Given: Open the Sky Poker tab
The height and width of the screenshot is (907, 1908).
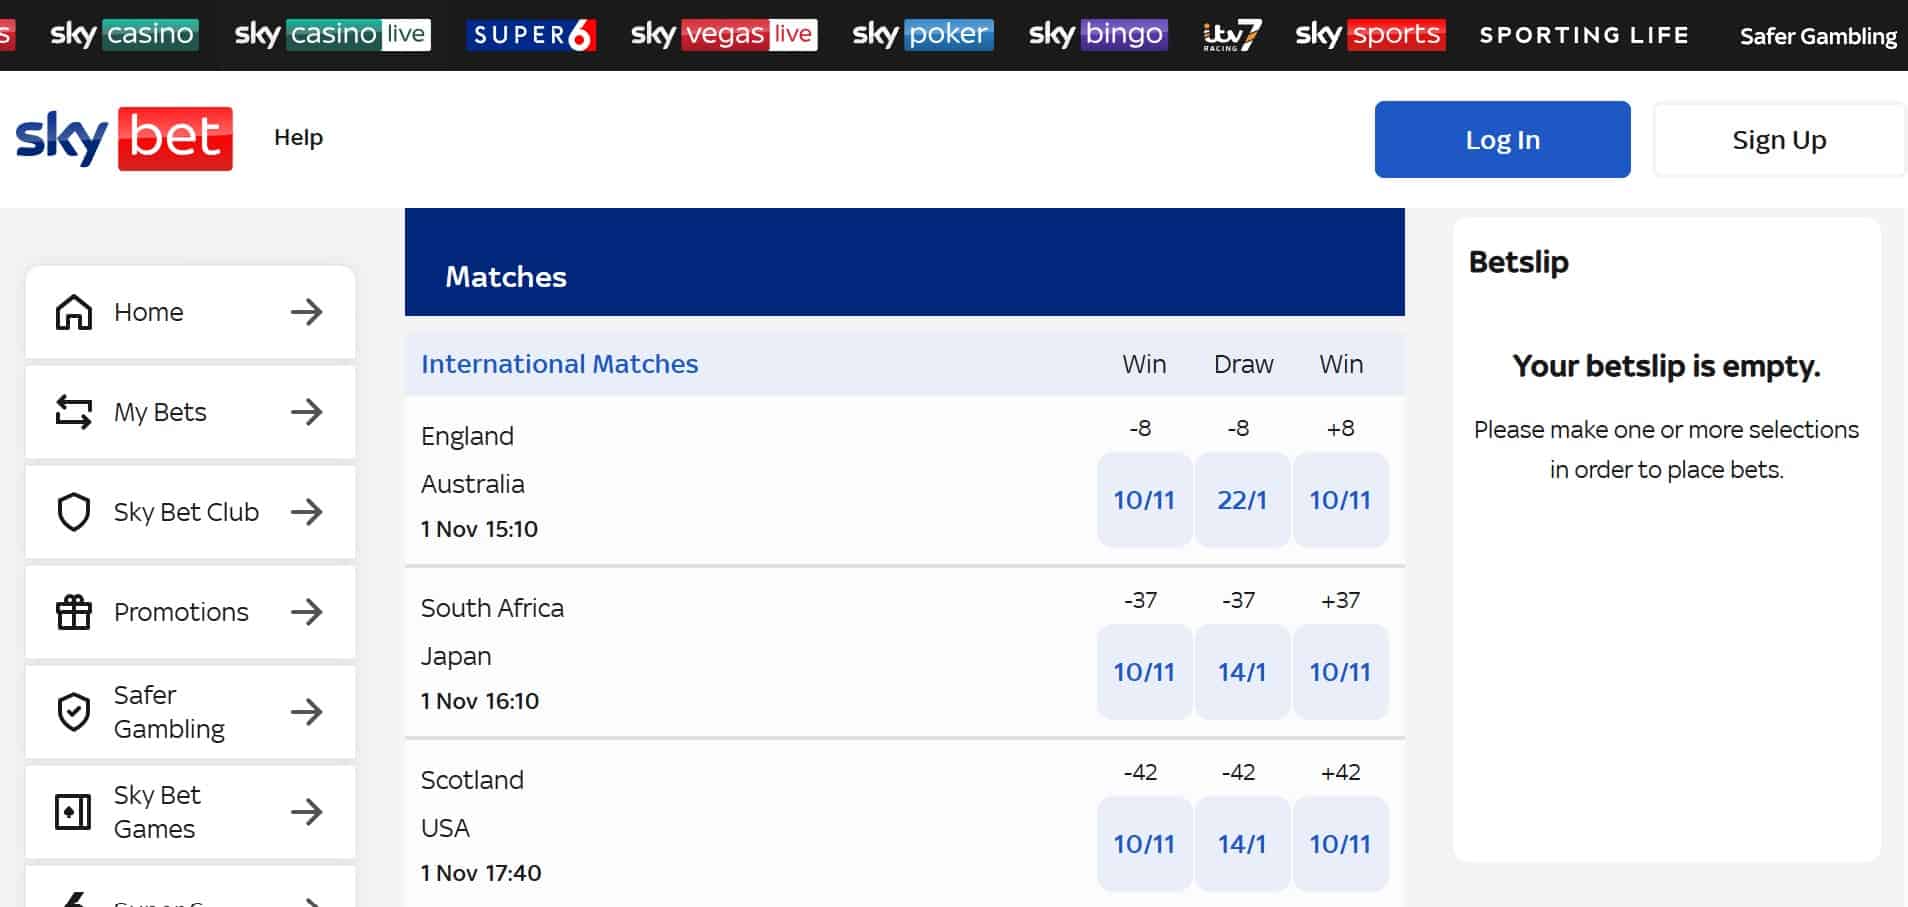Looking at the screenshot, I should 922,35.
